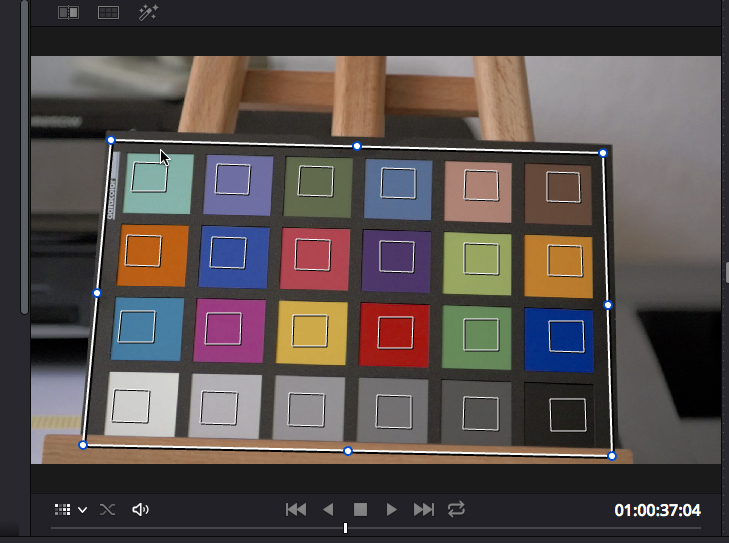
Task: Mute the viewer audio speaker
Action: click(140, 510)
